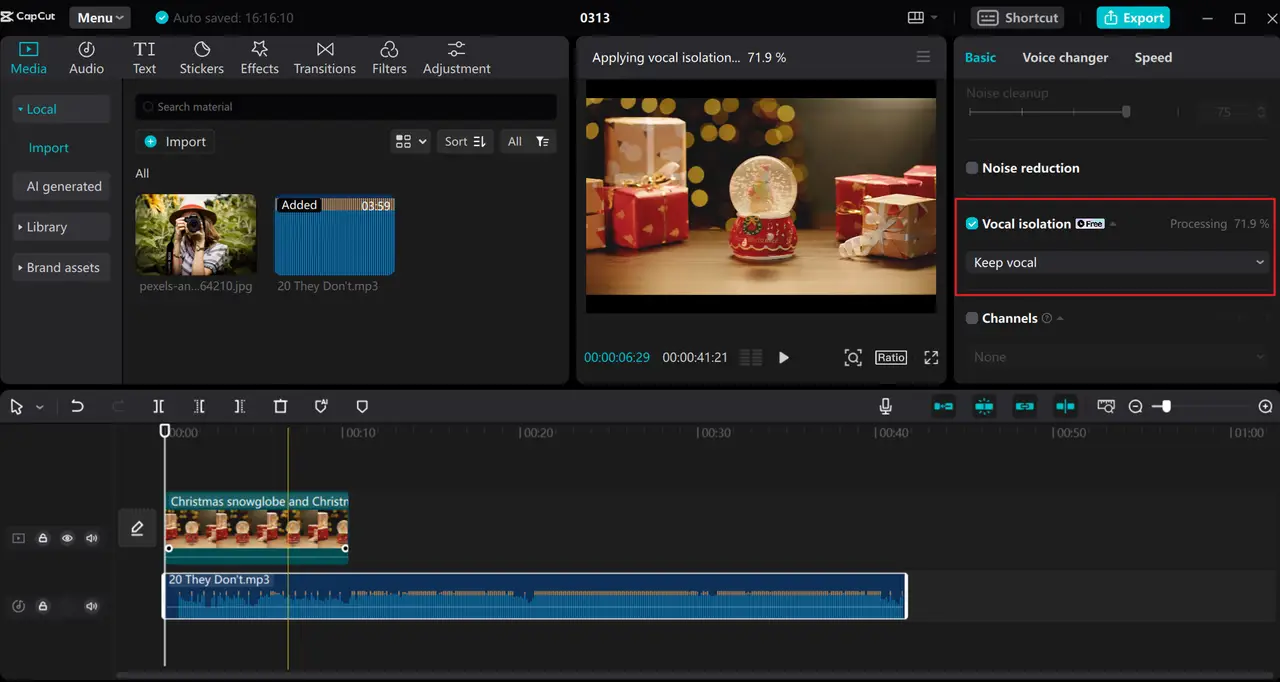Click the delete left trim icon
This screenshot has width=1280, height=682.
(199, 406)
